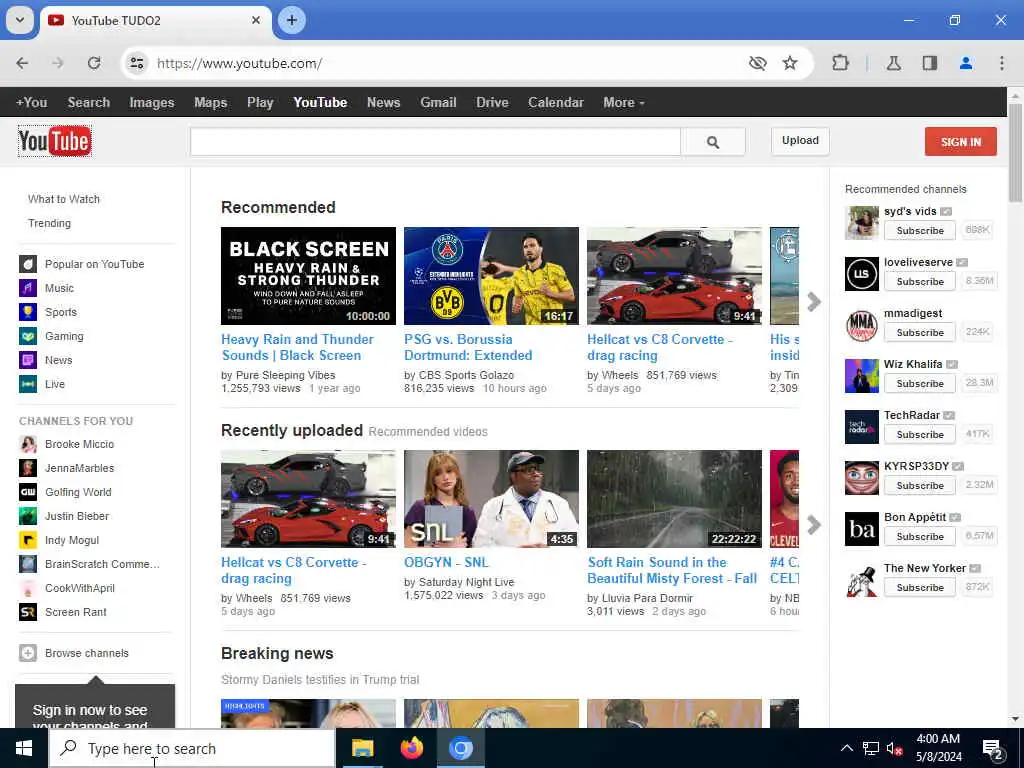Open Maps in Google bar
The height and width of the screenshot is (768, 1024).
(x=210, y=103)
